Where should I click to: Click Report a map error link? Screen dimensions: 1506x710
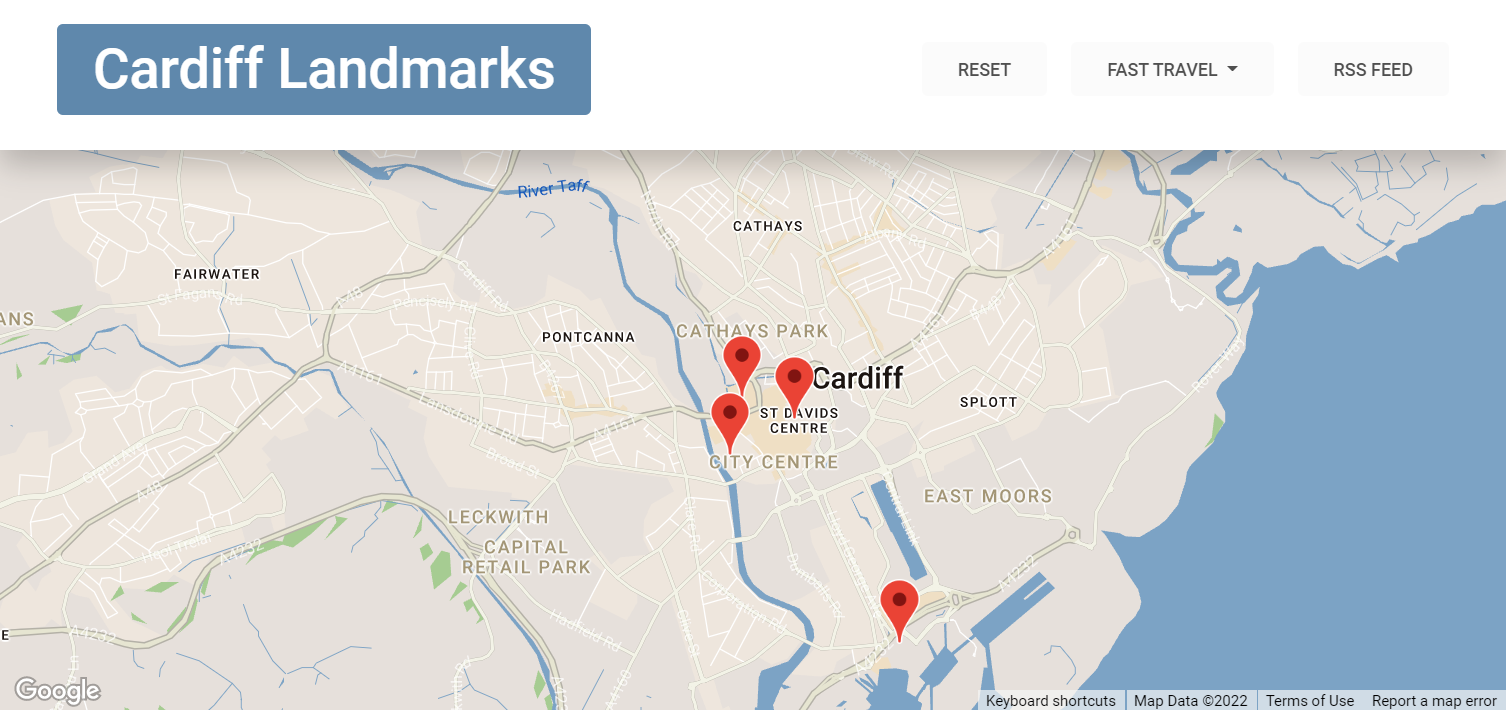(1434, 700)
